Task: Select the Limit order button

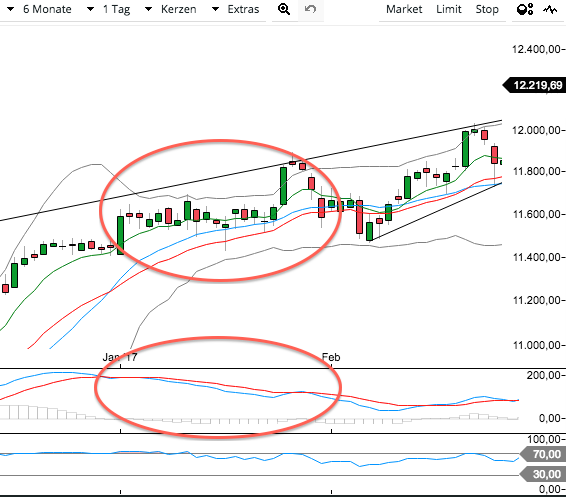Action: point(449,9)
